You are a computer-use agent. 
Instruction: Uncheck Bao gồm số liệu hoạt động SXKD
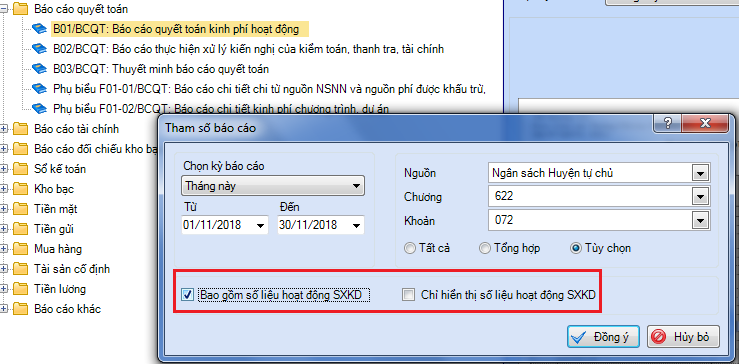[x=188, y=295]
